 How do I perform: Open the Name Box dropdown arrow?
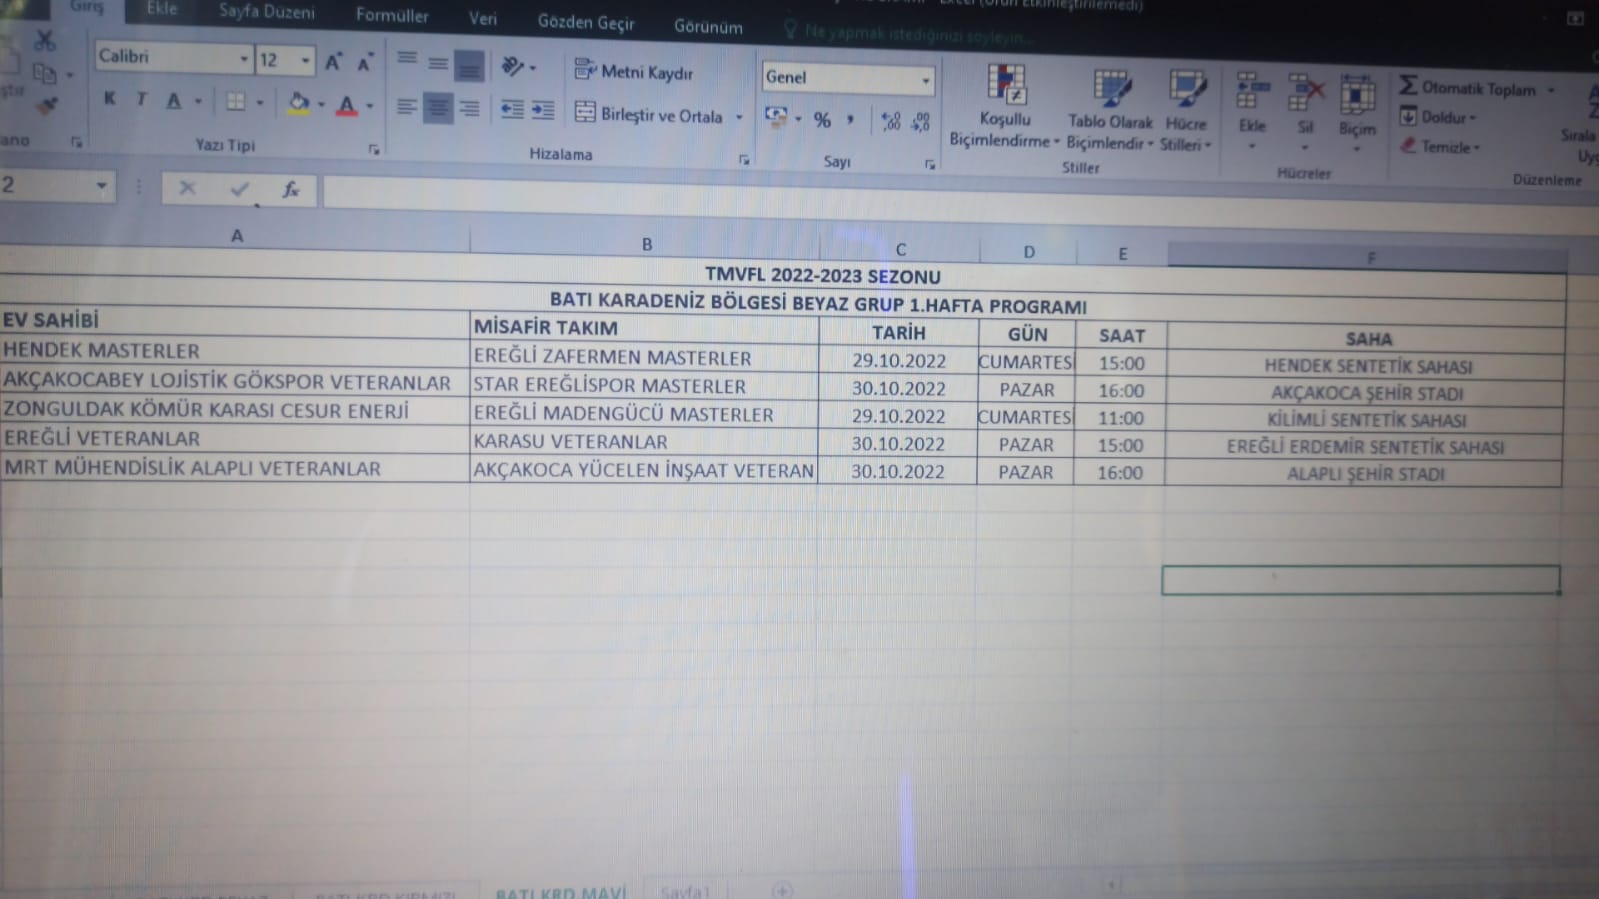[101, 186]
